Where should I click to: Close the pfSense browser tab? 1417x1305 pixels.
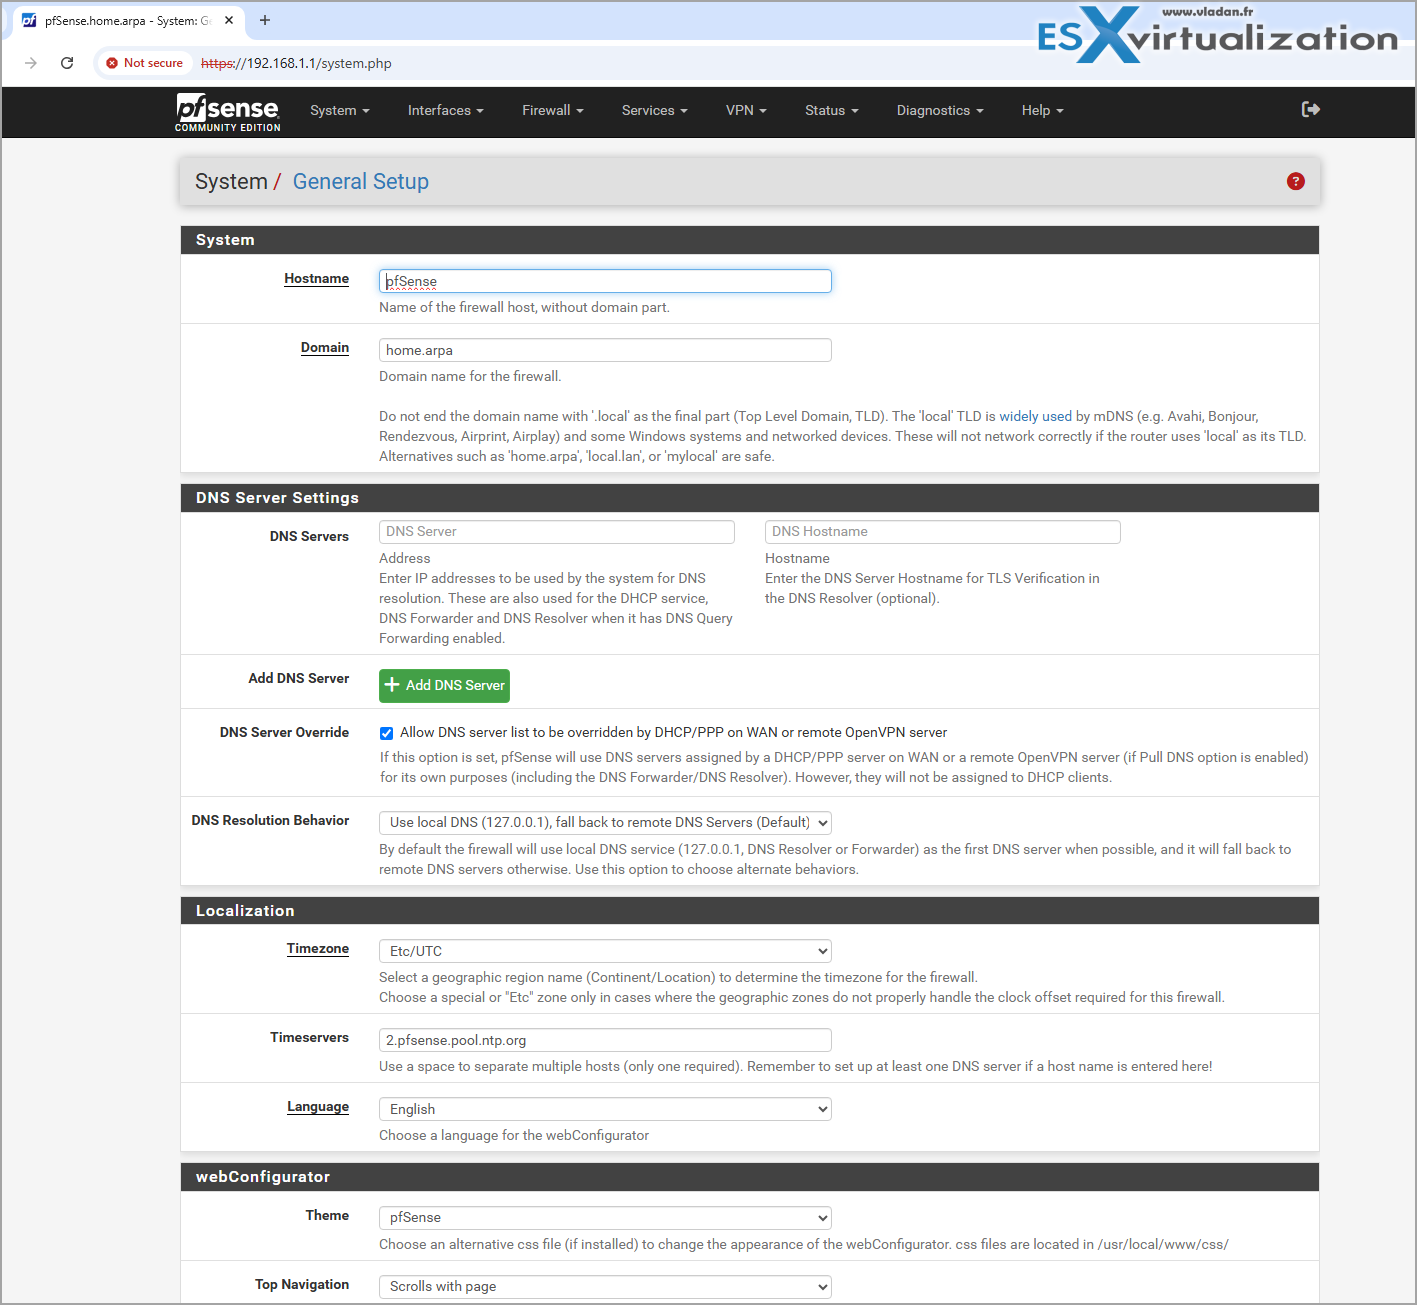coord(229,20)
